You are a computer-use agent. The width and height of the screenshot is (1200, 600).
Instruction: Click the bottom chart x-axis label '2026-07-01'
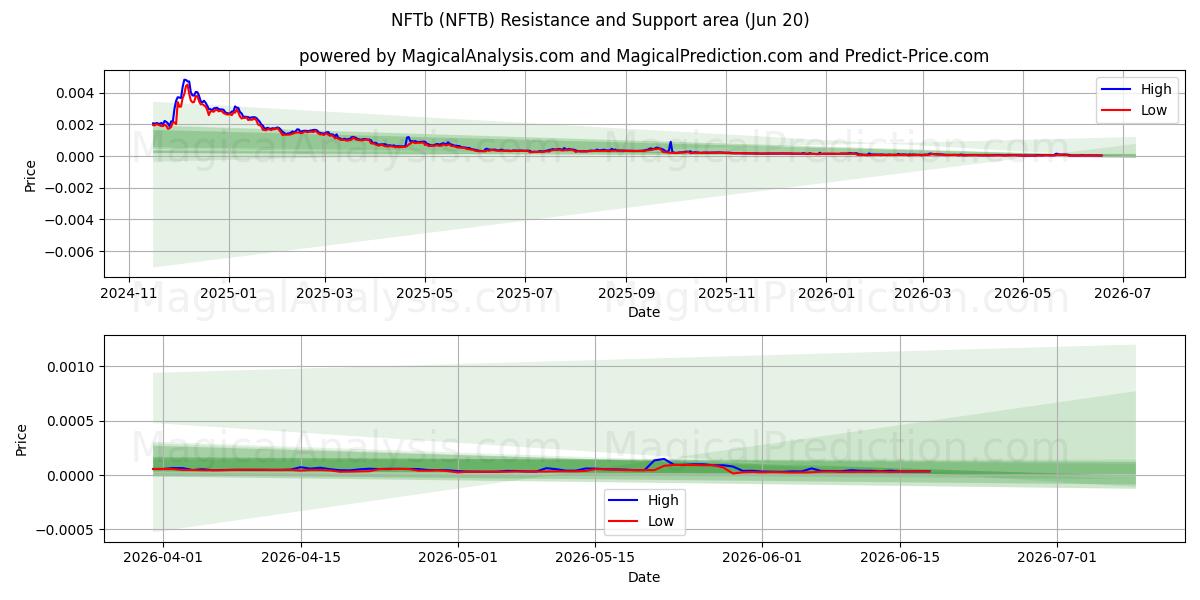tap(1057, 558)
